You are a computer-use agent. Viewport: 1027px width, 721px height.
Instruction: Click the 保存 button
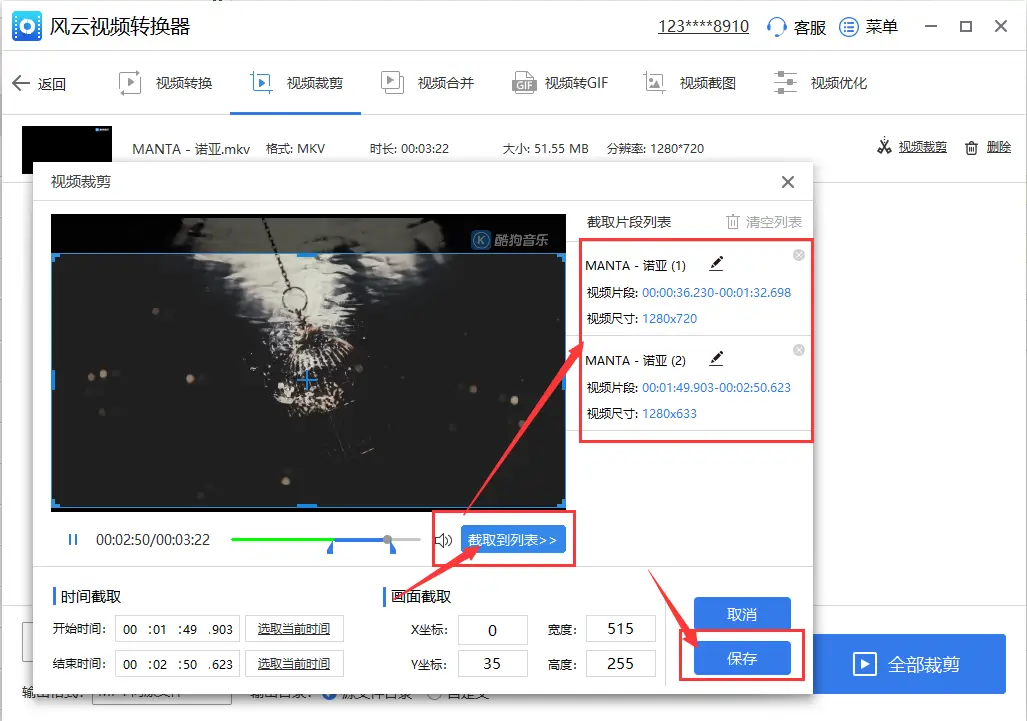(x=742, y=658)
